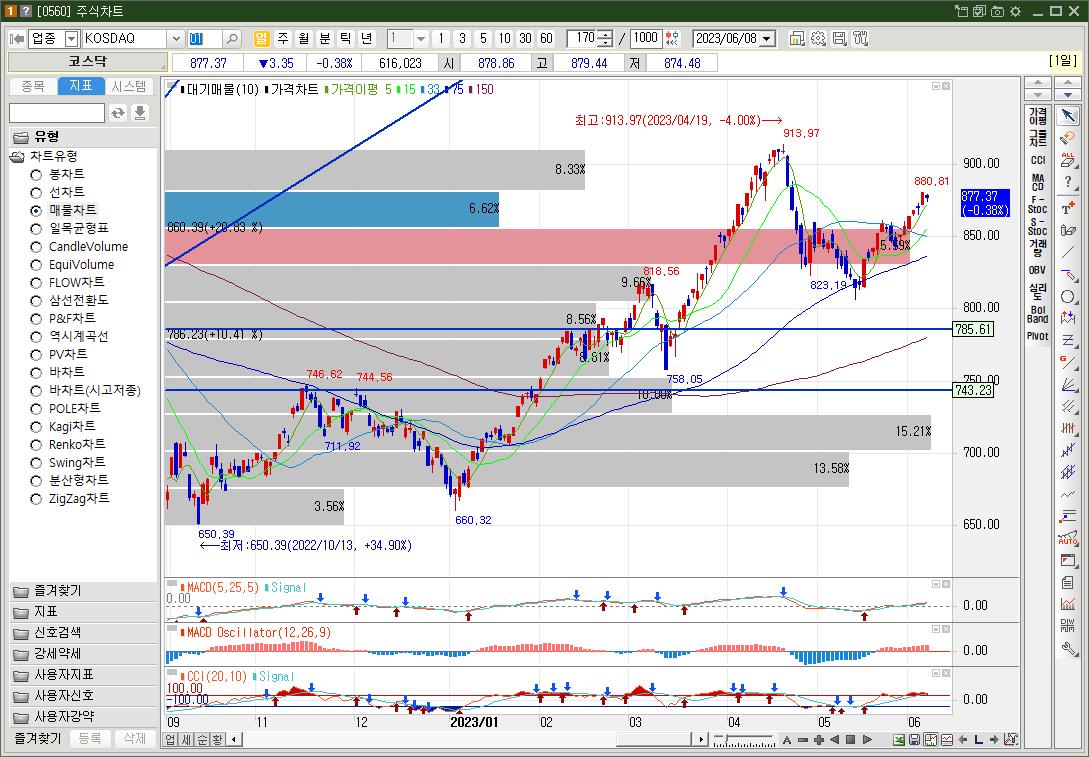The height and width of the screenshot is (757, 1089).
Task: Expand the 신호검색 folder section
Action: [83, 633]
